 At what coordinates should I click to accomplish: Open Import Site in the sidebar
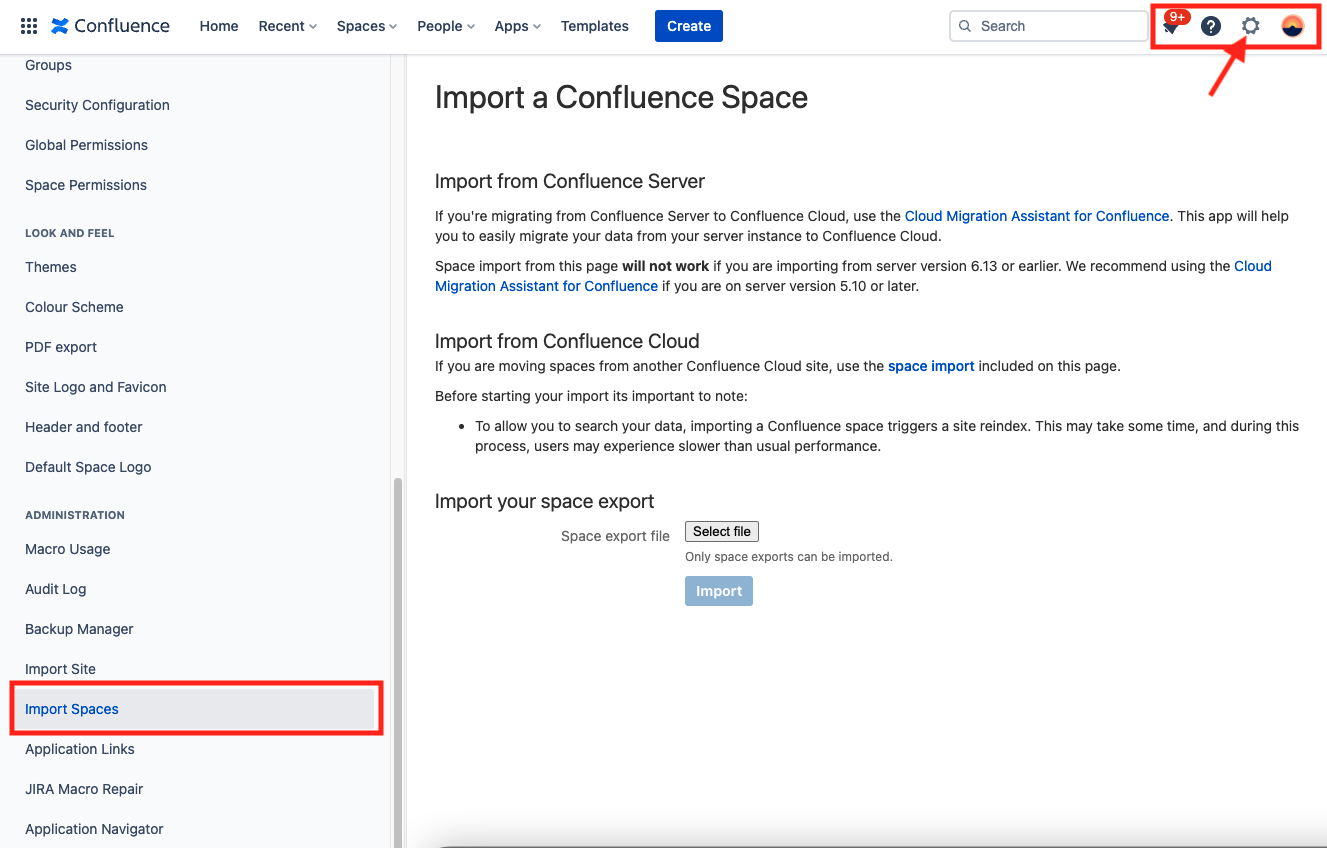coord(60,669)
